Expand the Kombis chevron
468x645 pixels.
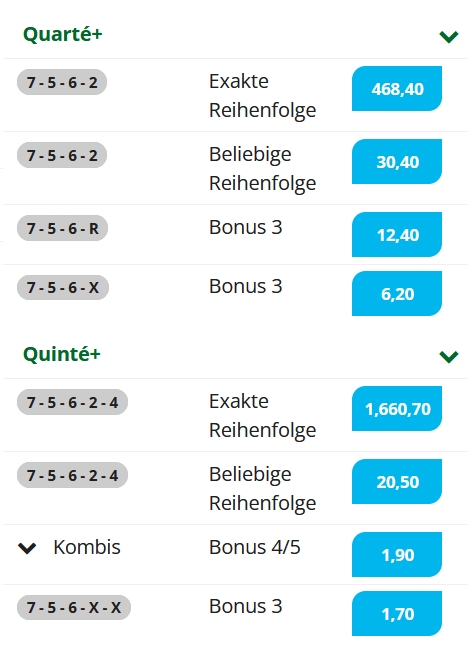click(27, 548)
